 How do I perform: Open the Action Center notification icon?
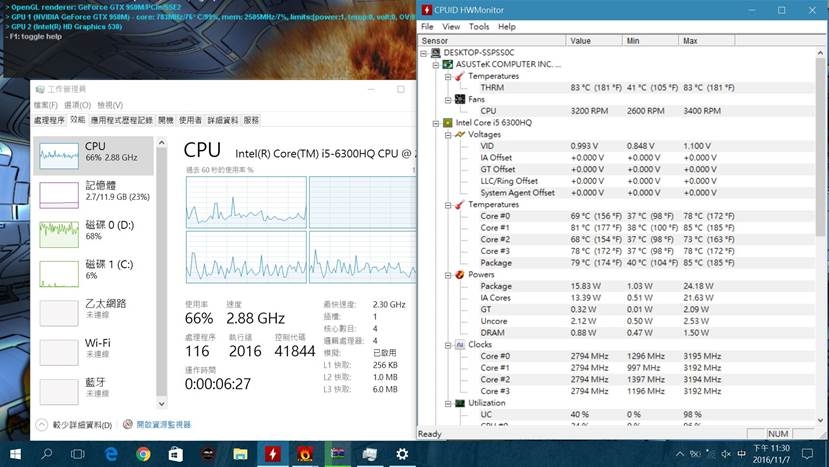[x=807, y=454]
